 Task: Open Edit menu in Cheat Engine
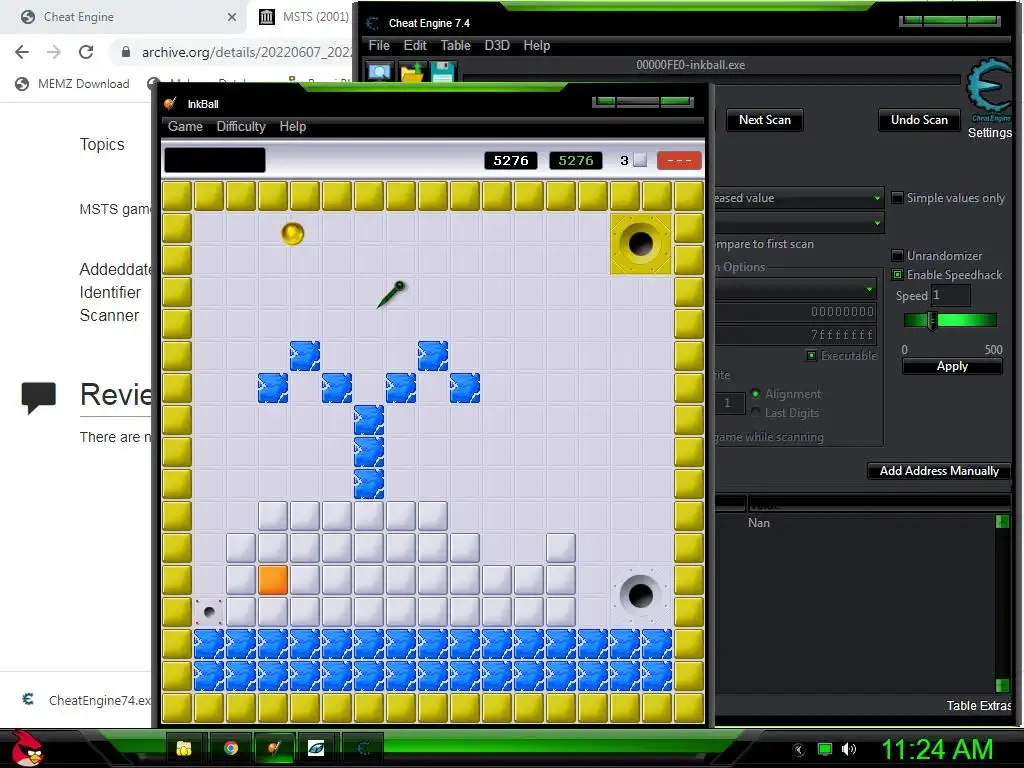[415, 45]
